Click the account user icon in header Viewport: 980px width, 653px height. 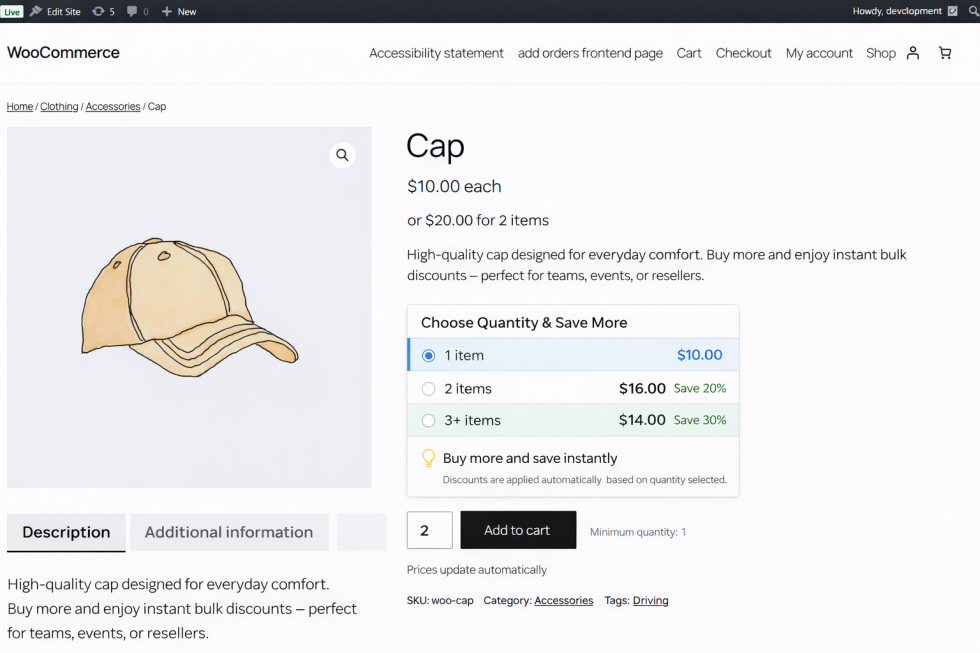click(912, 53)
